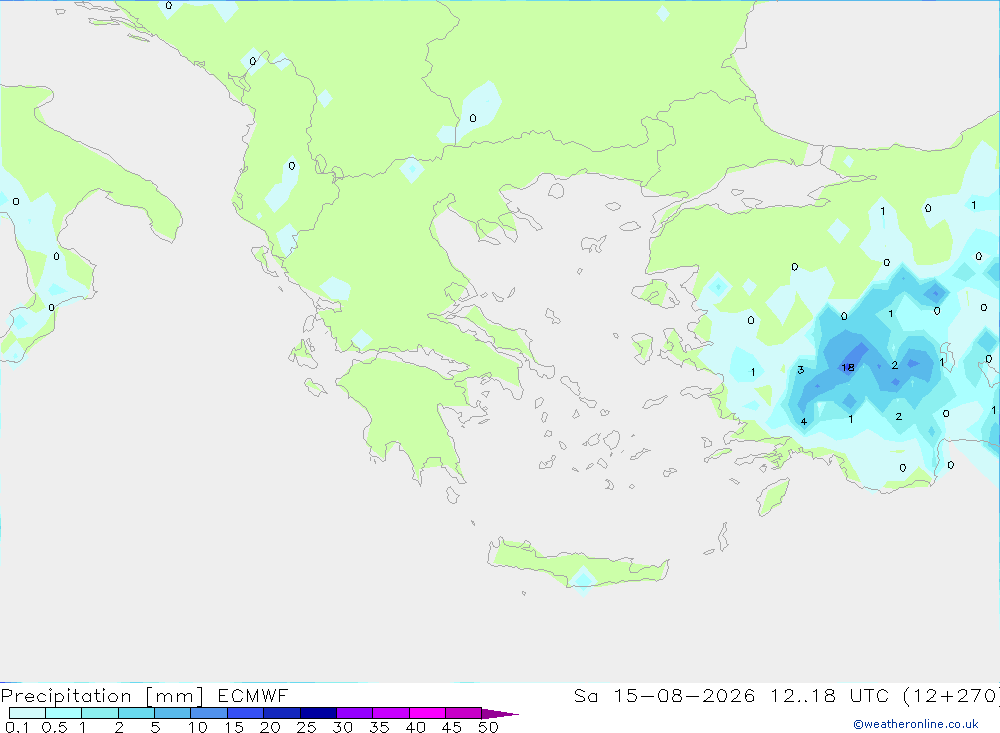Viewport: 1000px width, 733px height.
Task: Click the 'Precipitation [mm]' title text
Action: click(102, 695)
